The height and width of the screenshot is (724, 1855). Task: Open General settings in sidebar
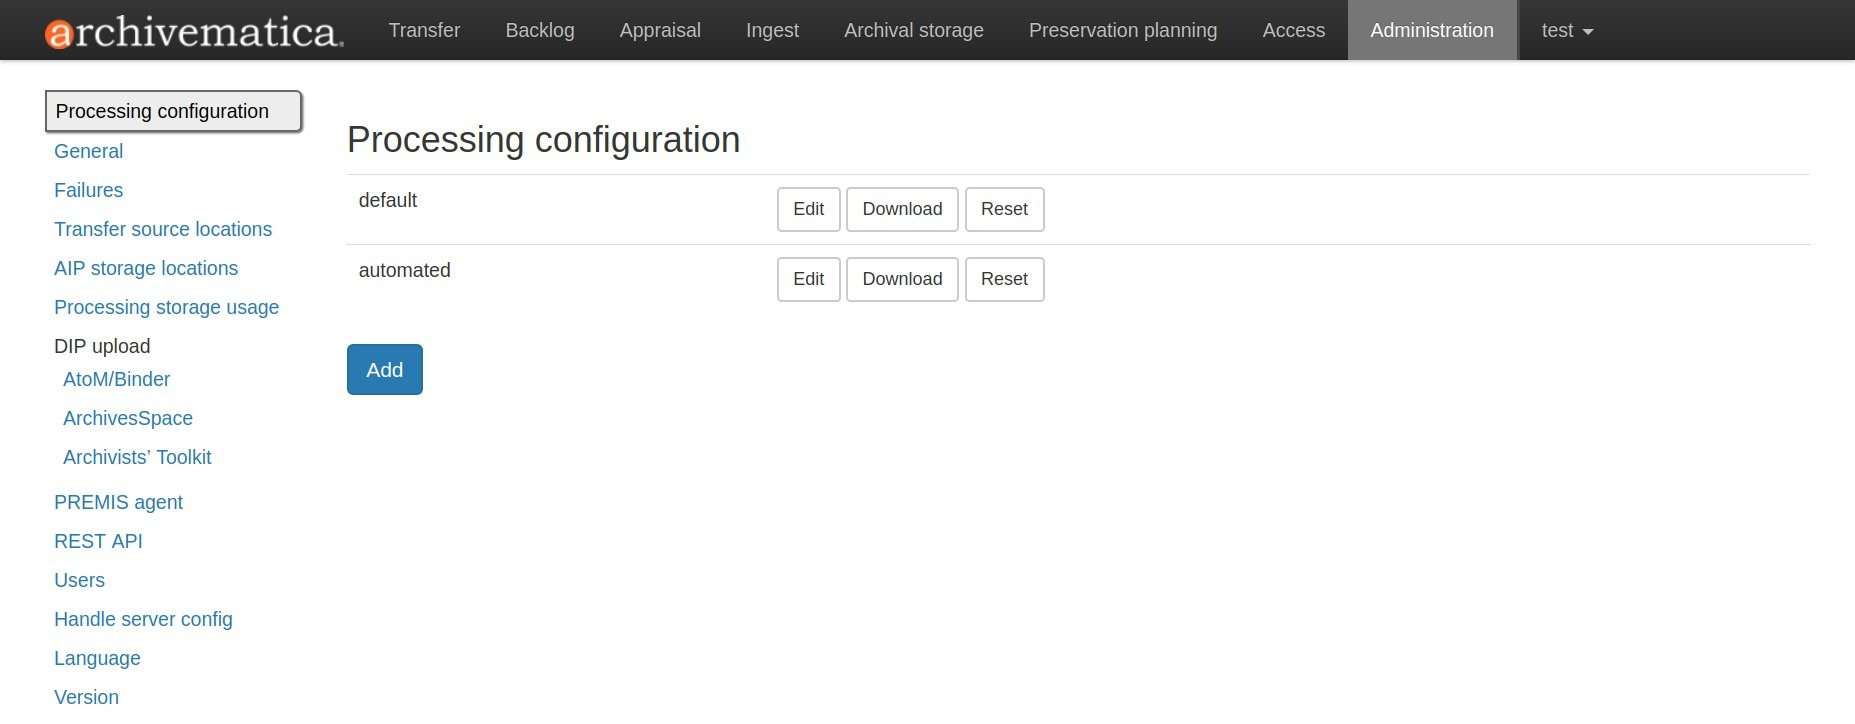point(88,151)
